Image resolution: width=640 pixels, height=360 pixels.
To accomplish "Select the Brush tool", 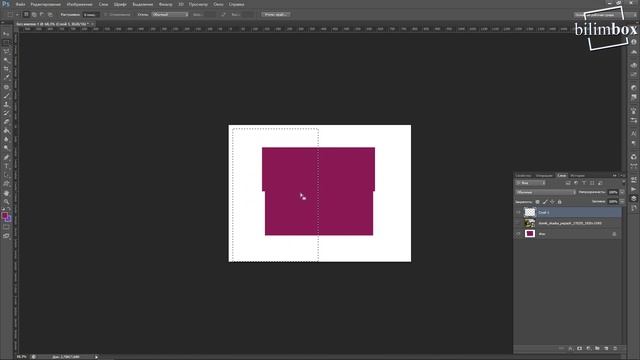I will click(x=6, y=96).
